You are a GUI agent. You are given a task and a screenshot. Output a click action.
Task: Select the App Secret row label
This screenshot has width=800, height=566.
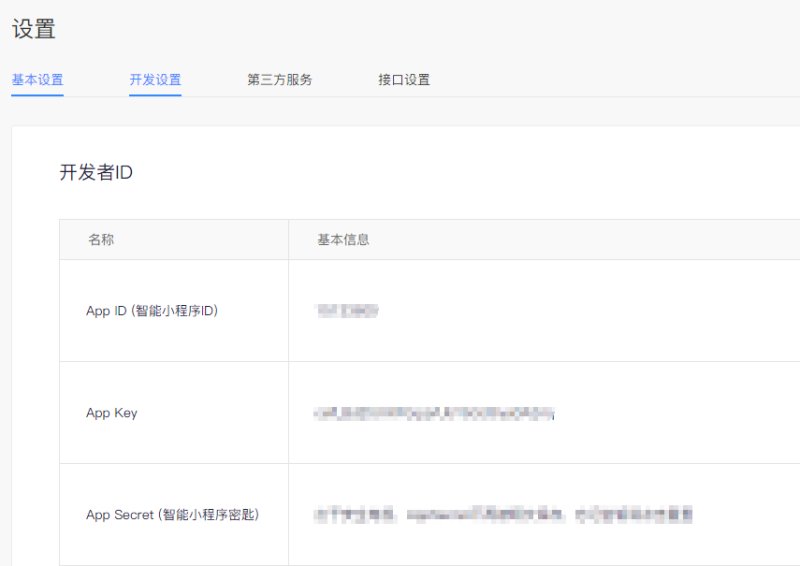pyautogui.click(x=172, y=515)
